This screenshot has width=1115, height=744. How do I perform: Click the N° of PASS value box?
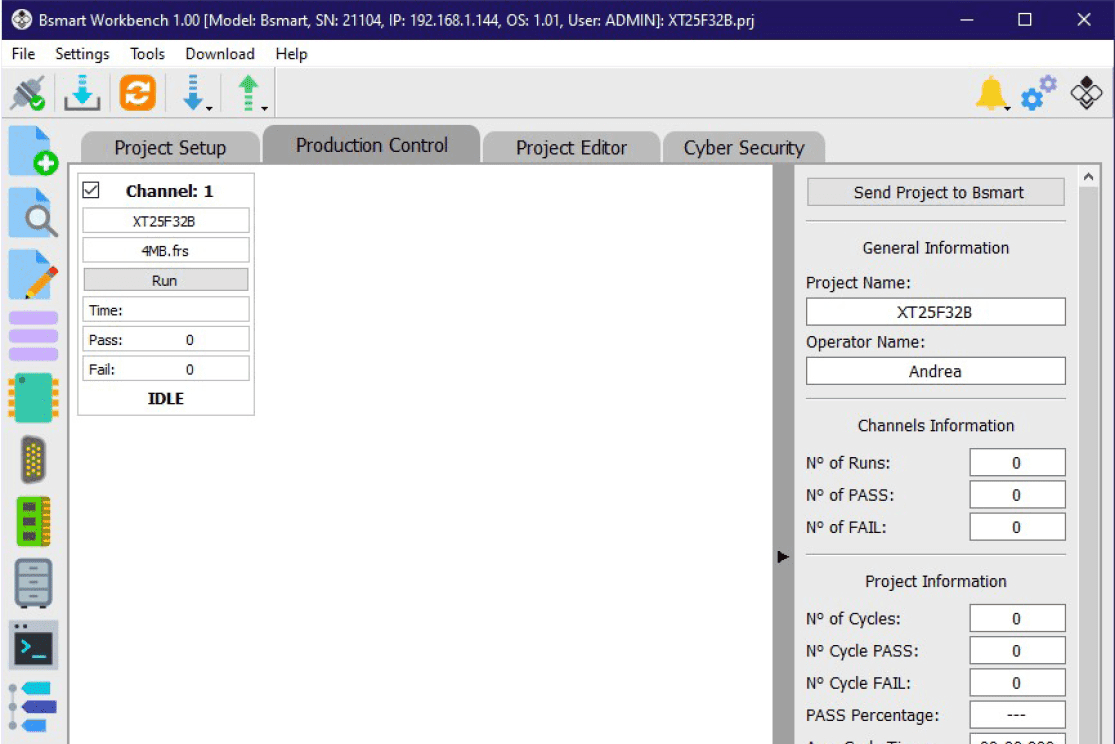[1017, 495]
